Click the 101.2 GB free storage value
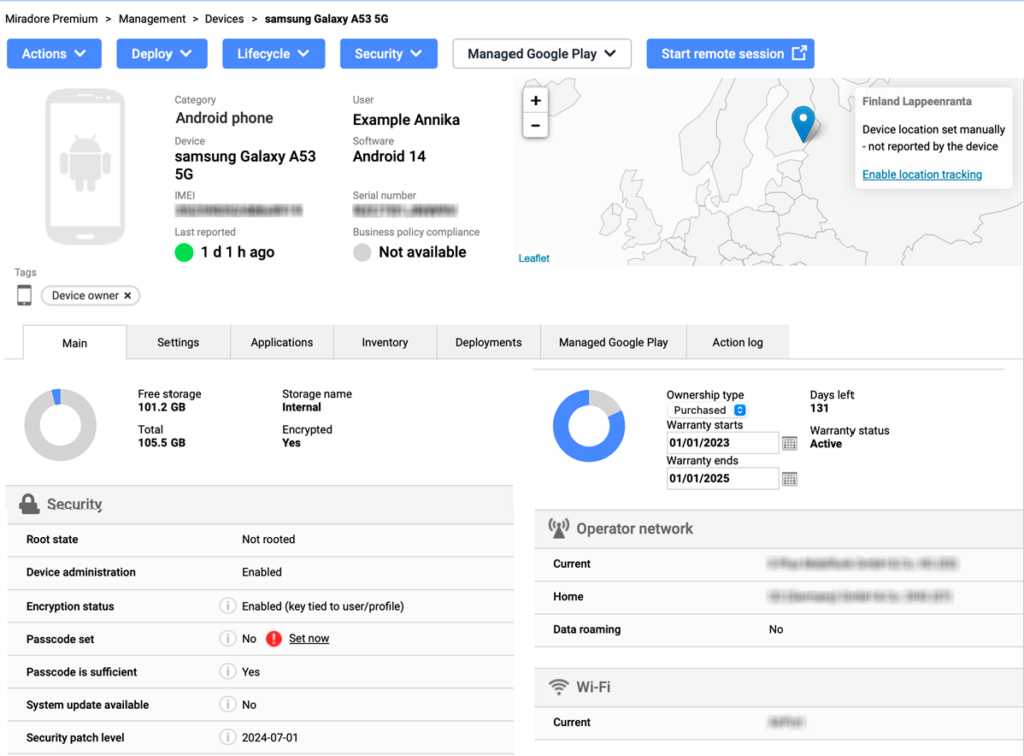Screen dimensions: 1024x756 click(x=161, y=407)
